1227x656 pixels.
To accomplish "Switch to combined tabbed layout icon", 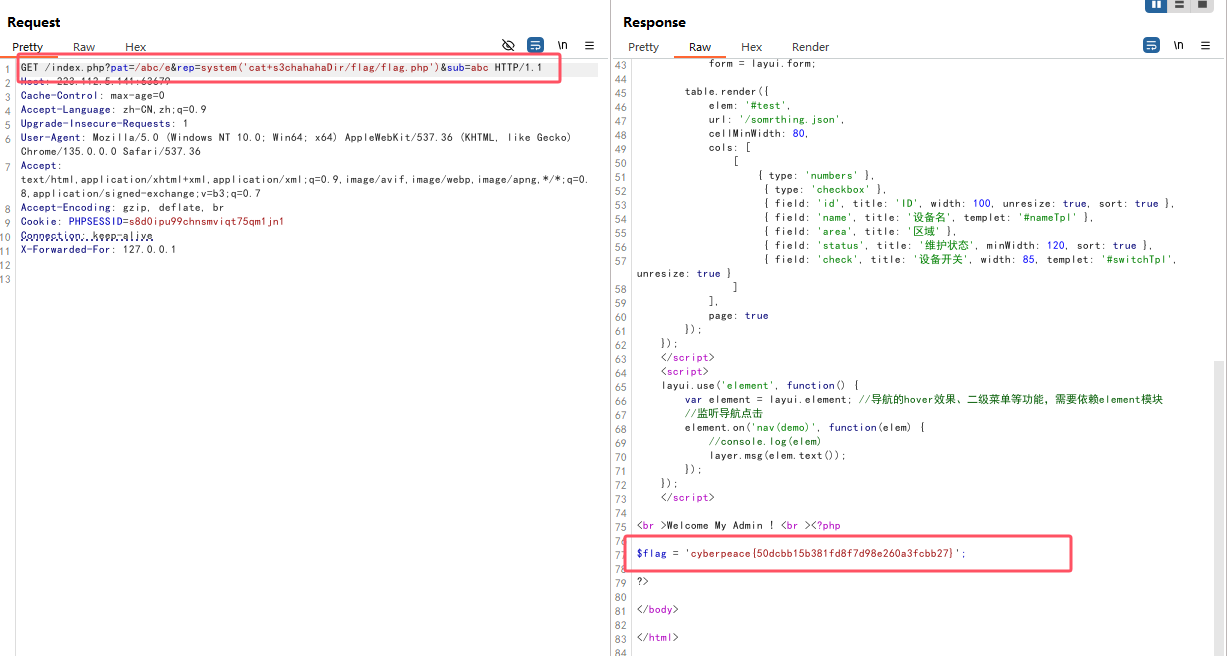I will [x=1203, y=5].
